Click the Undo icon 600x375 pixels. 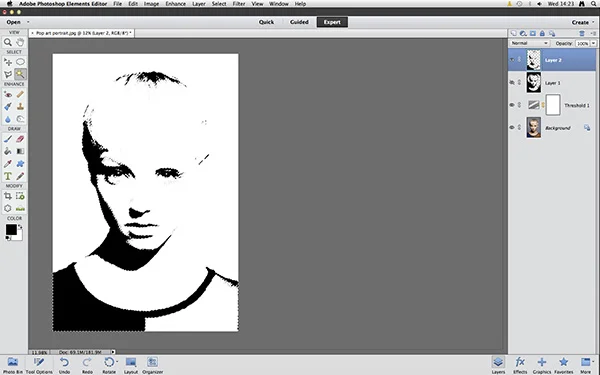64,365
